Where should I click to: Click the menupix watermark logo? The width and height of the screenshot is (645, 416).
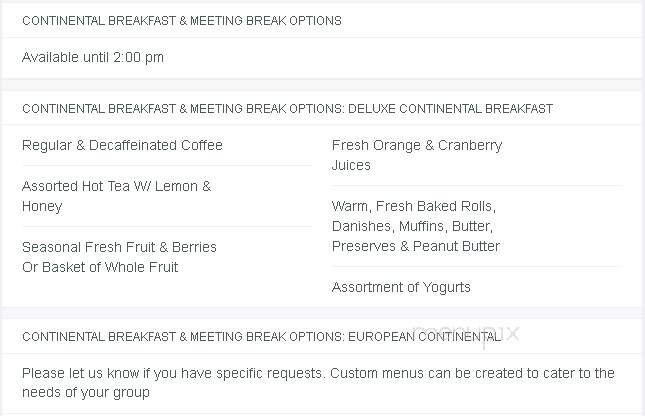coord(466,336)
